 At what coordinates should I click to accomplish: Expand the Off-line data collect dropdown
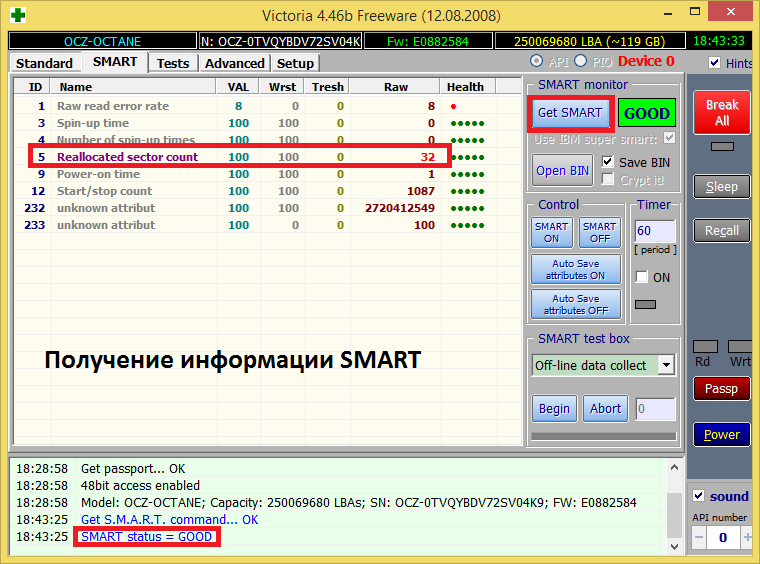[x=667, y=365]
